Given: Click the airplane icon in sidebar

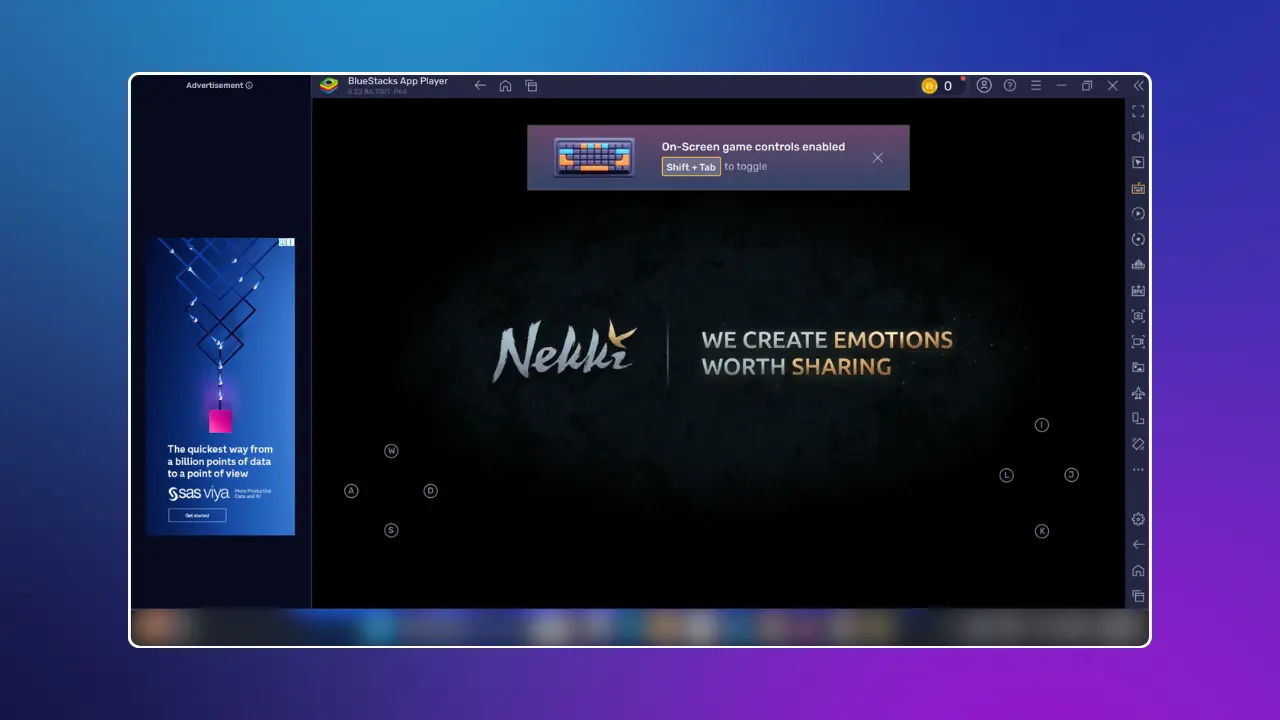Looking at the screenshot, I should (x=1138, y=393).
